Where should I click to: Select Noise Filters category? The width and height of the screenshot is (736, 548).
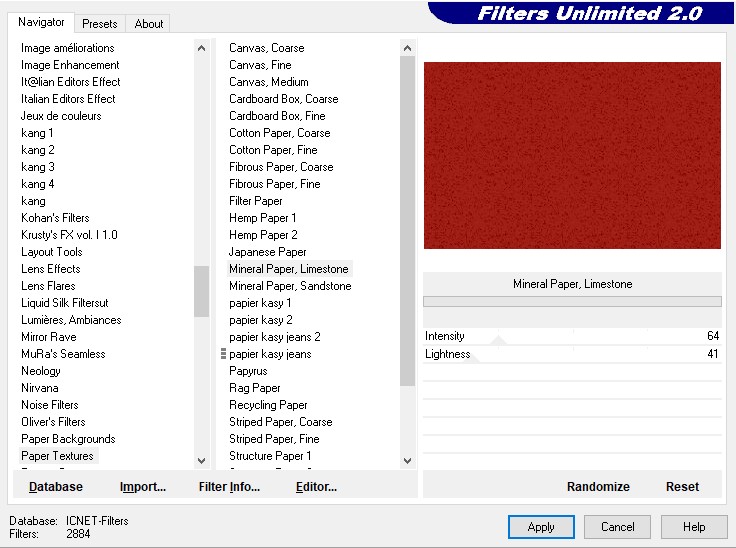click(x=49, y=404)
